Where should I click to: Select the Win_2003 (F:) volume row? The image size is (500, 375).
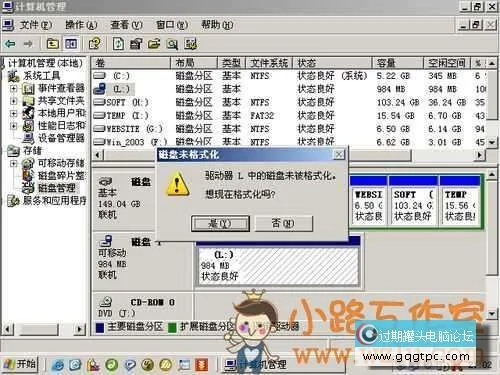coord(289,142)
